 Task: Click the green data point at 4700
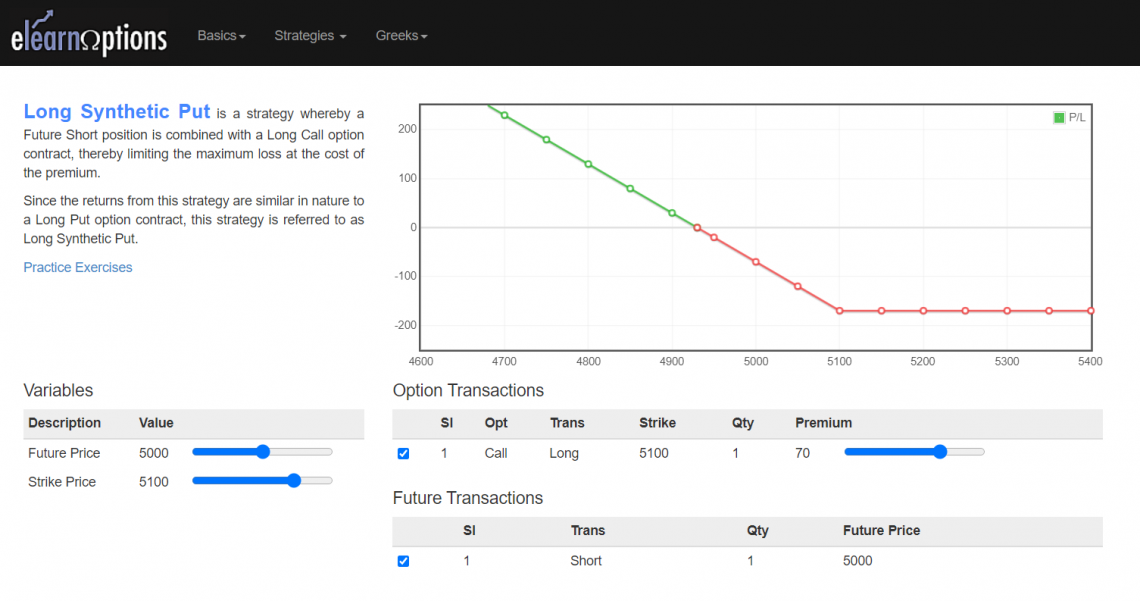[504, 115]
